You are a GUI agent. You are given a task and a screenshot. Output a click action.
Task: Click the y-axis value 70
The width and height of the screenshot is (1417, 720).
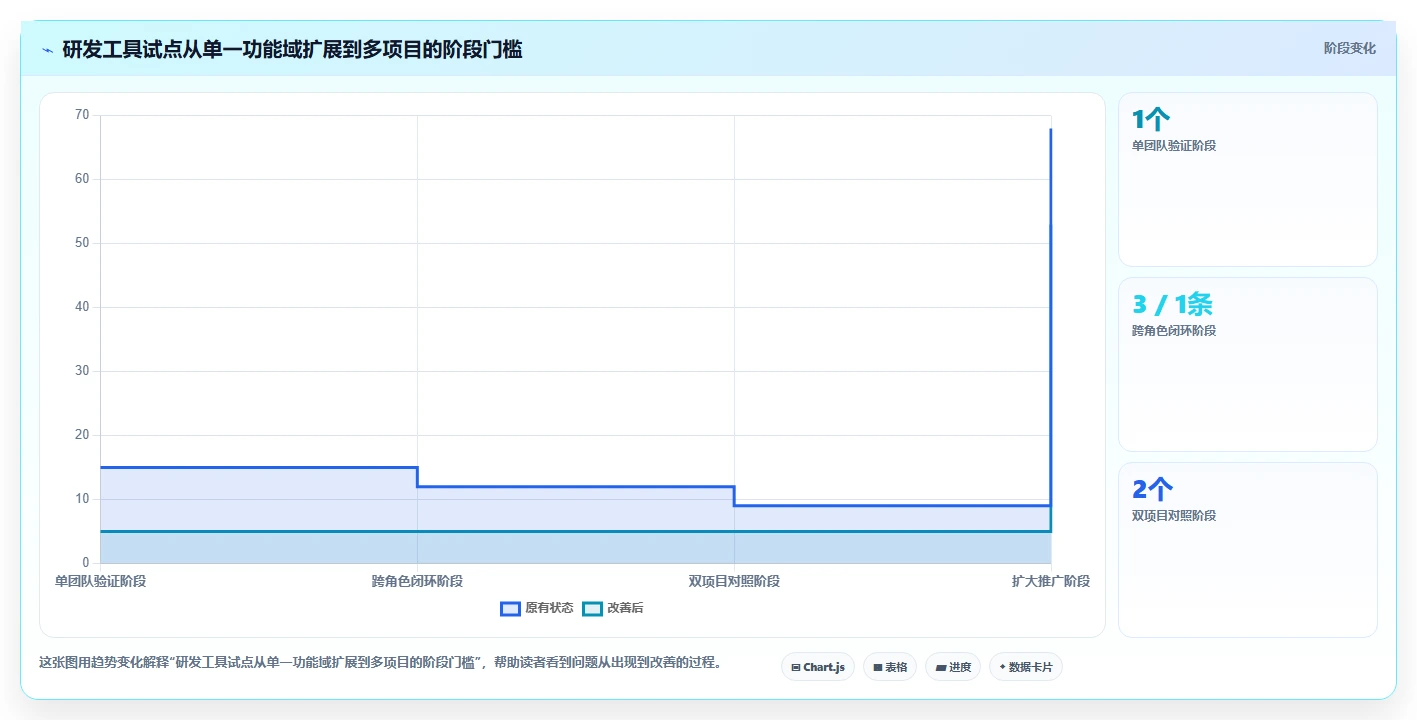pos(82,115)
